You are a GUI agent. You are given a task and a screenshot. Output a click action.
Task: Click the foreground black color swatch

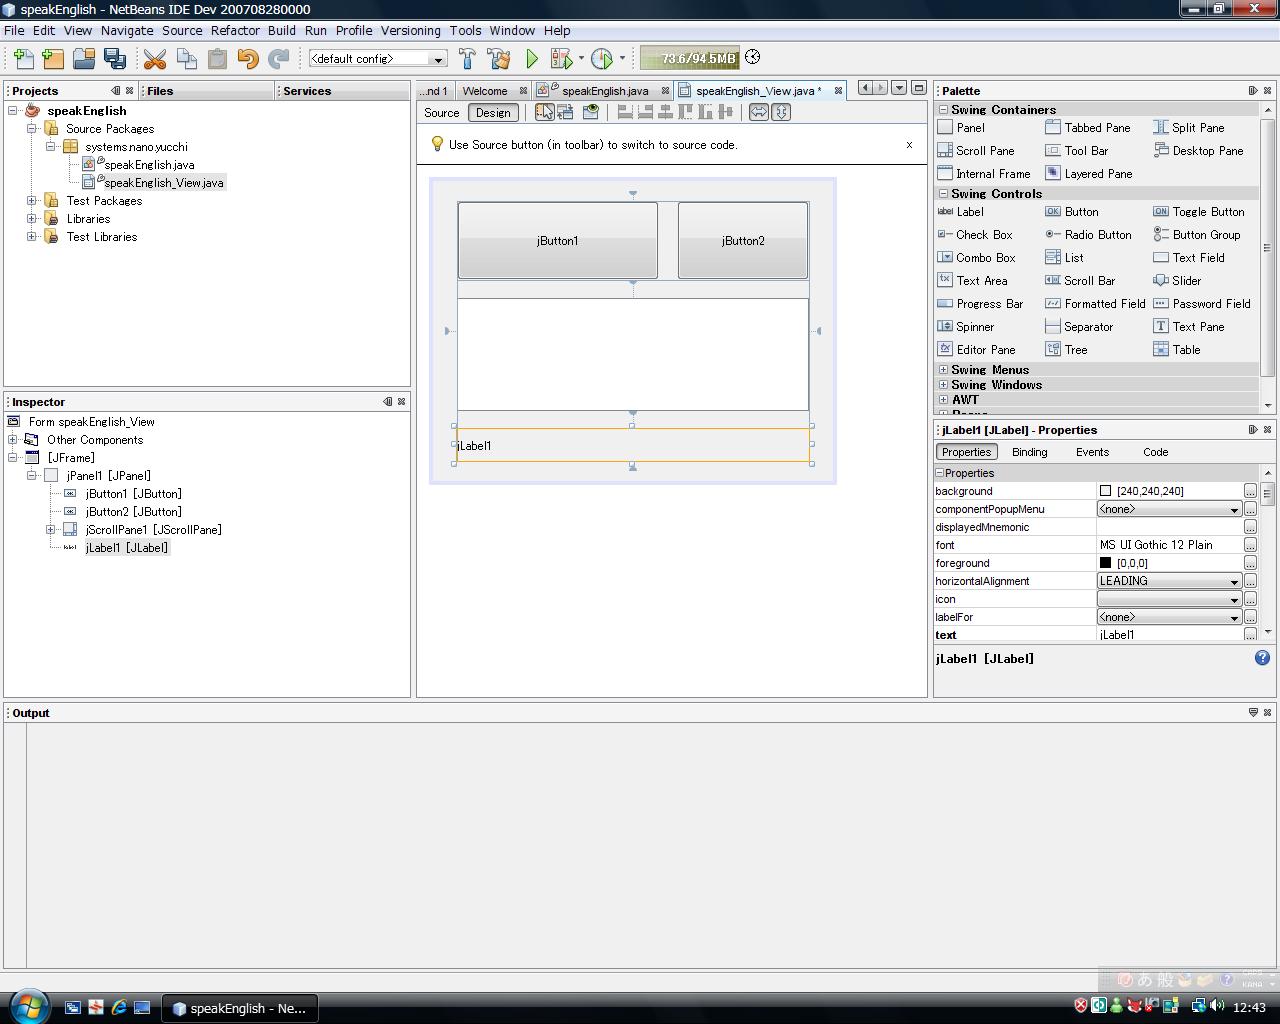point(1105,563)
